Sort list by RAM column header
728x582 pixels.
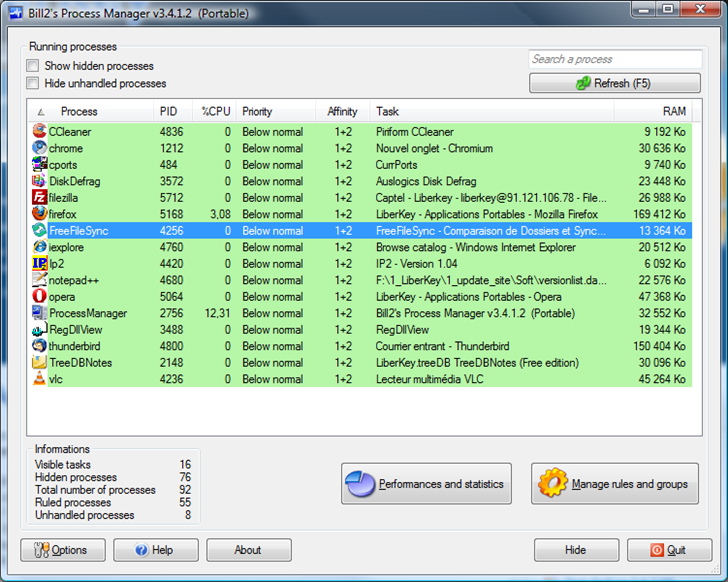[x=653, y=111]
